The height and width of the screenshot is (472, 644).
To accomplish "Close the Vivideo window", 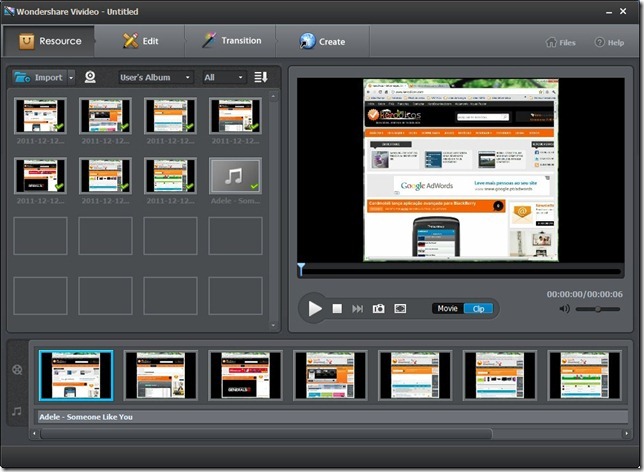I will 623,11.
